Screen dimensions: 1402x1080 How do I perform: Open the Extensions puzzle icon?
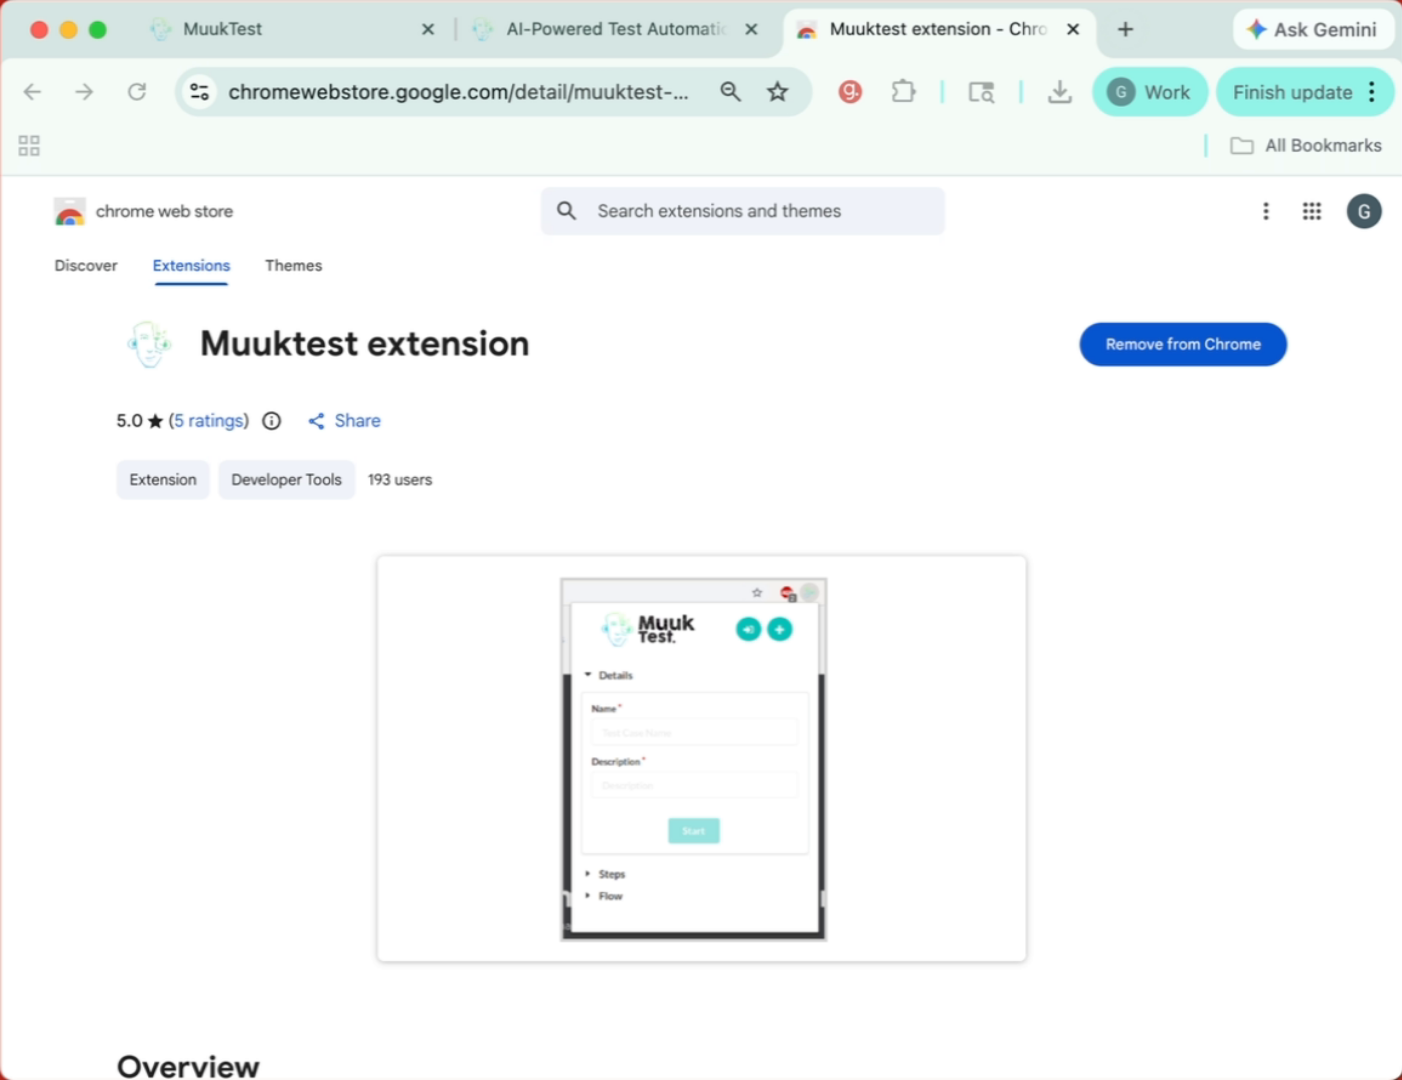pyautogui.click(x=903, y=92)
